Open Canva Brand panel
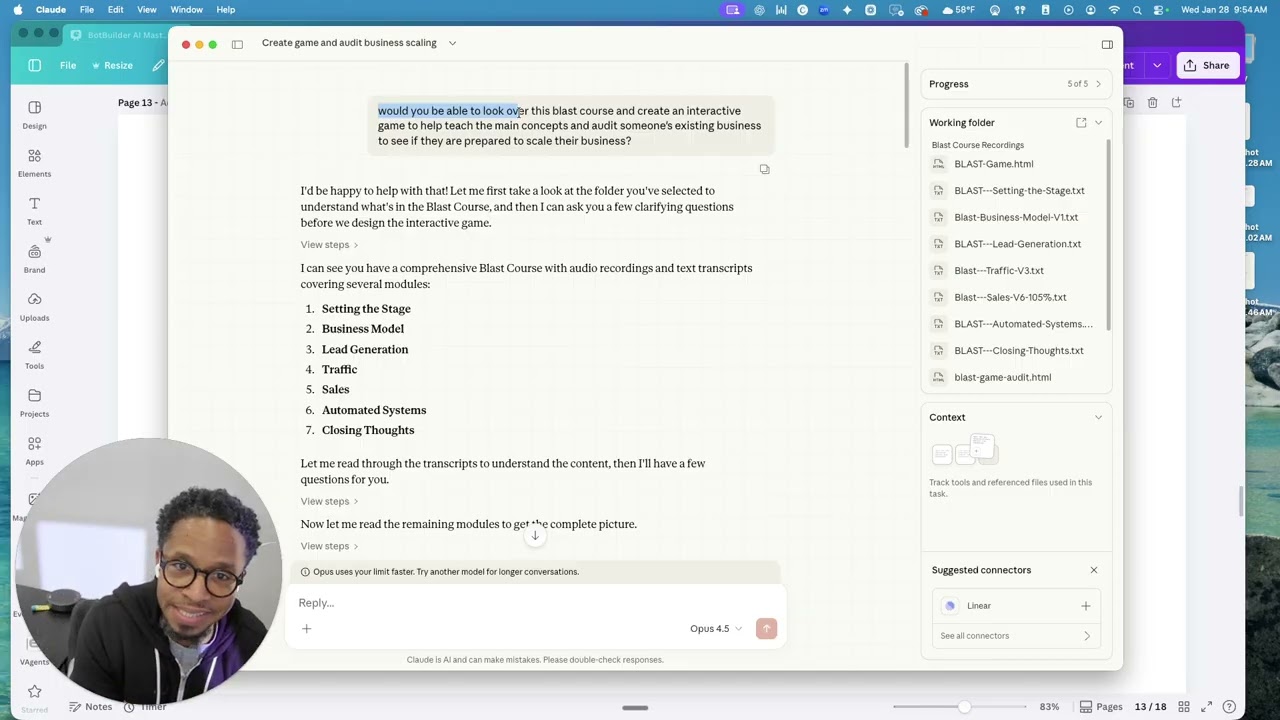Image resolution: width=1280 pixels, height=720 pixels. [34, 258]
